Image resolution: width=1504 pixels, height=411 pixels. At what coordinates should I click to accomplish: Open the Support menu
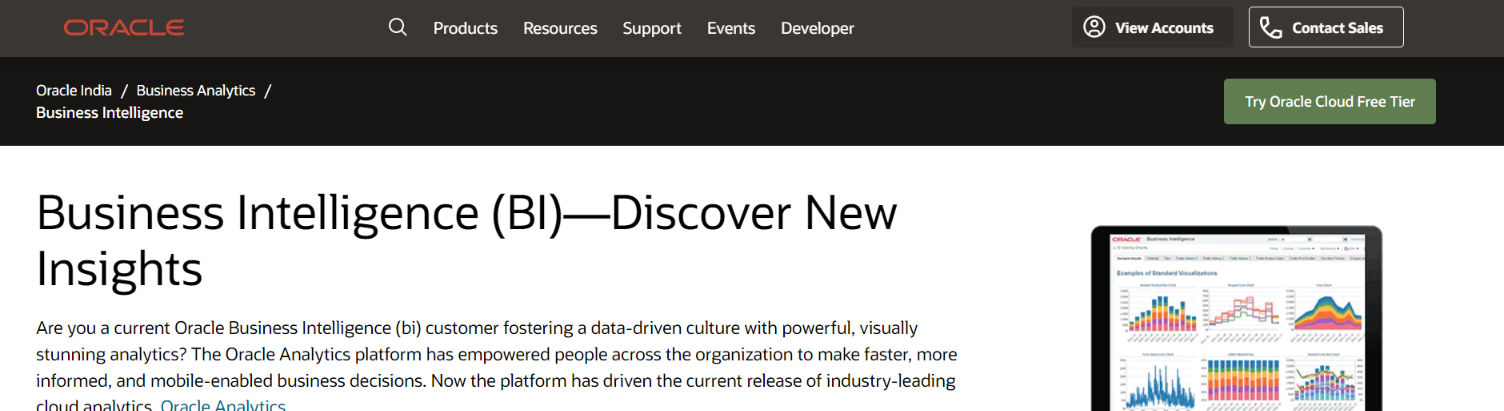[x=652, y=28]
